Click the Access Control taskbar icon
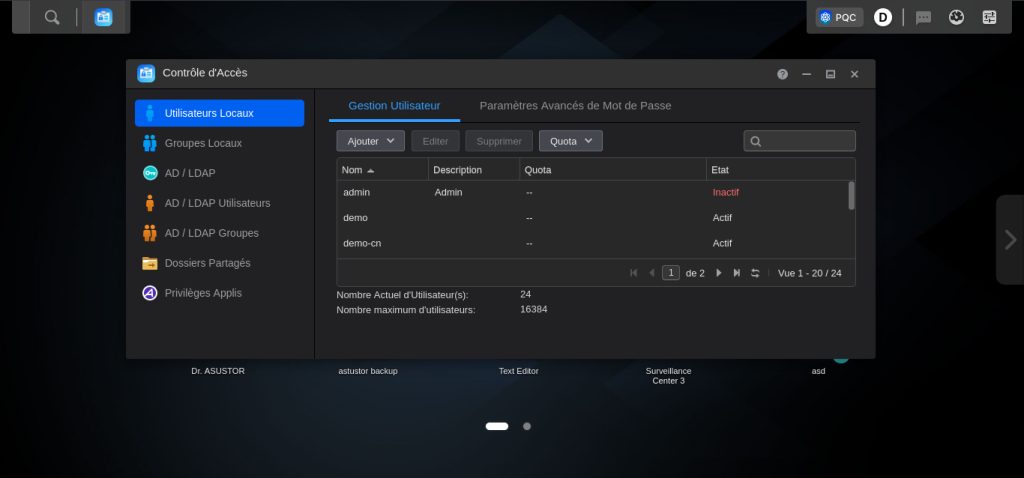This screenshot has width=1024, height=478. click(x=103, y=18)
